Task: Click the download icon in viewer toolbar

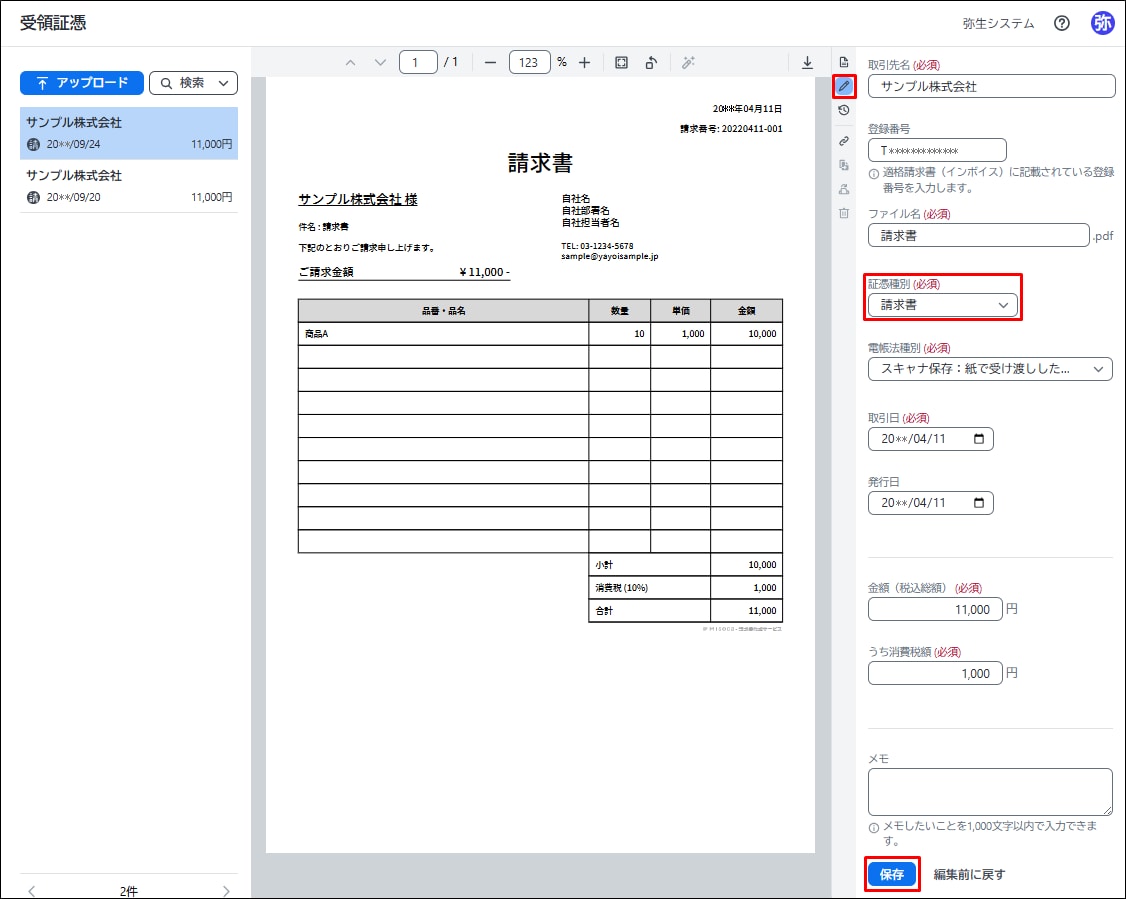Action: [x=807, y=63]
